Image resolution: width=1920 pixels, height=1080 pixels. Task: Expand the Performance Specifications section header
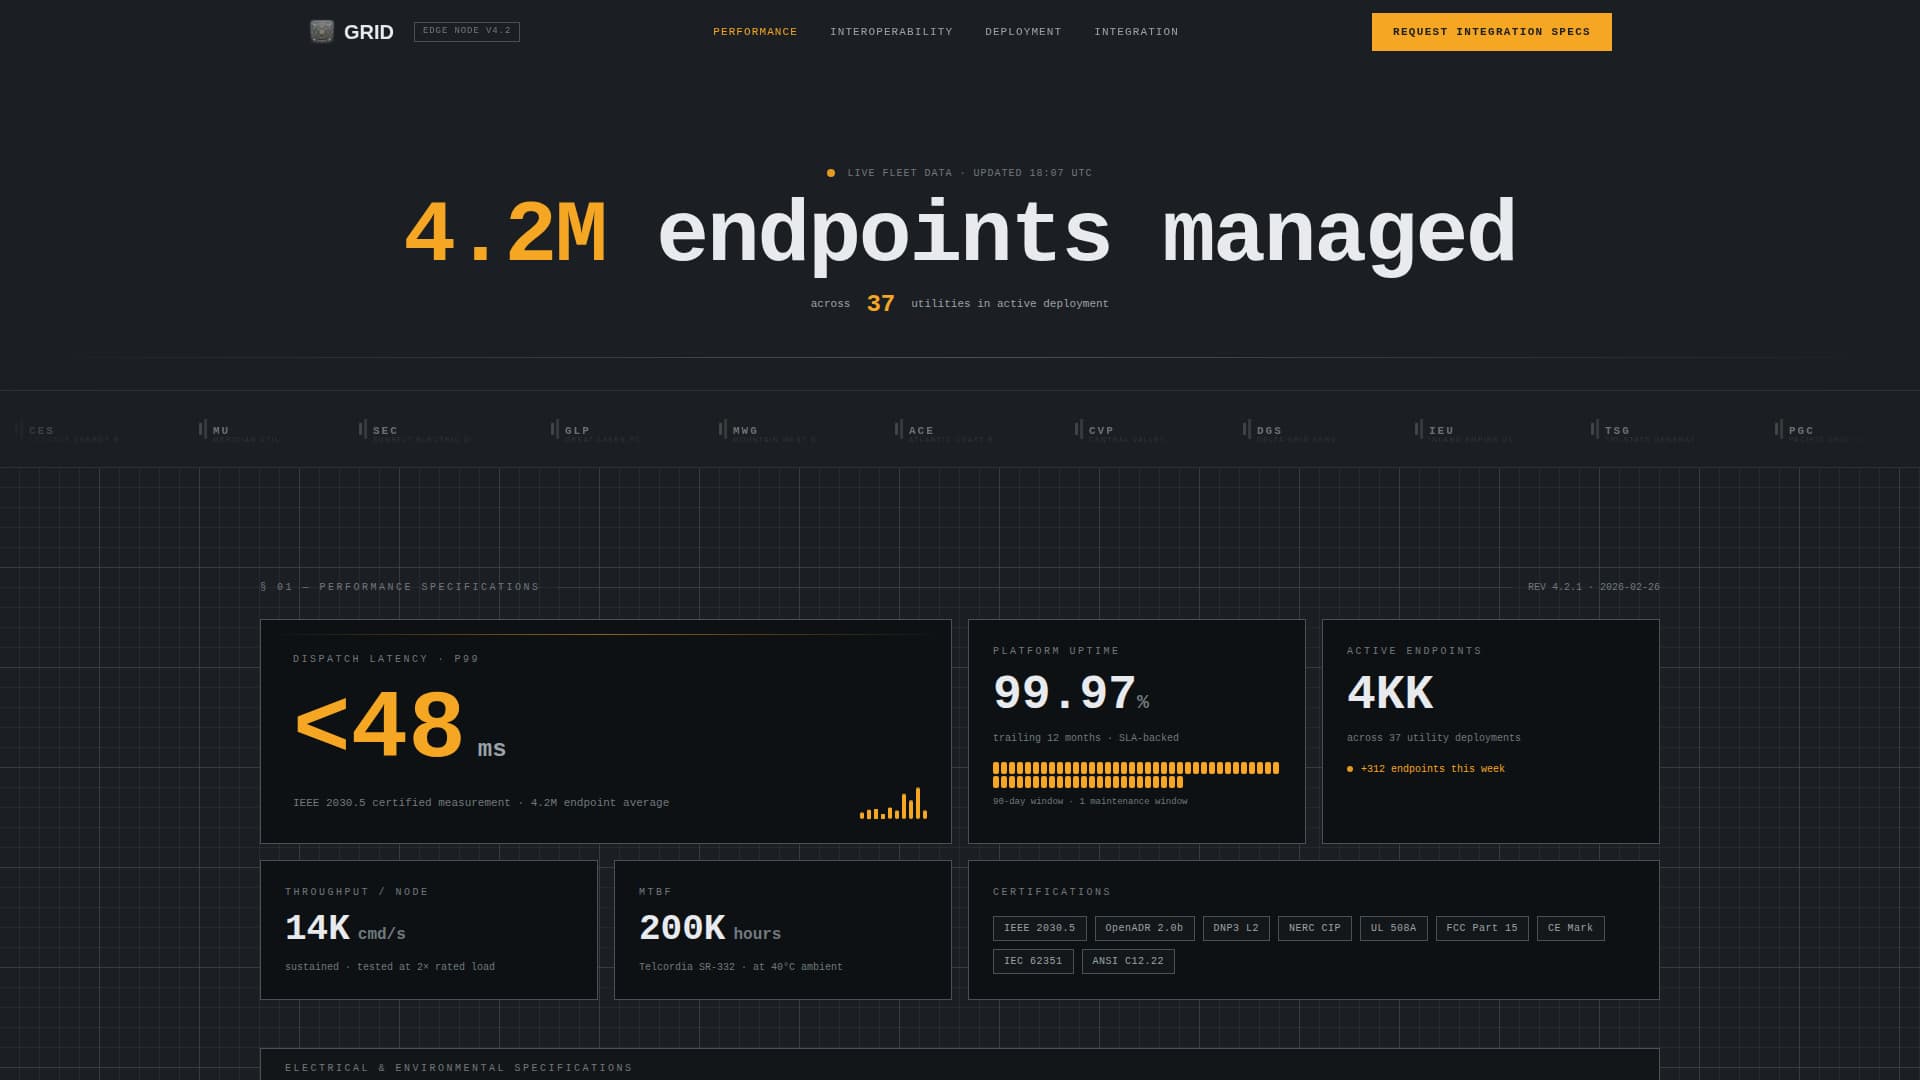(x=398, y=587)
